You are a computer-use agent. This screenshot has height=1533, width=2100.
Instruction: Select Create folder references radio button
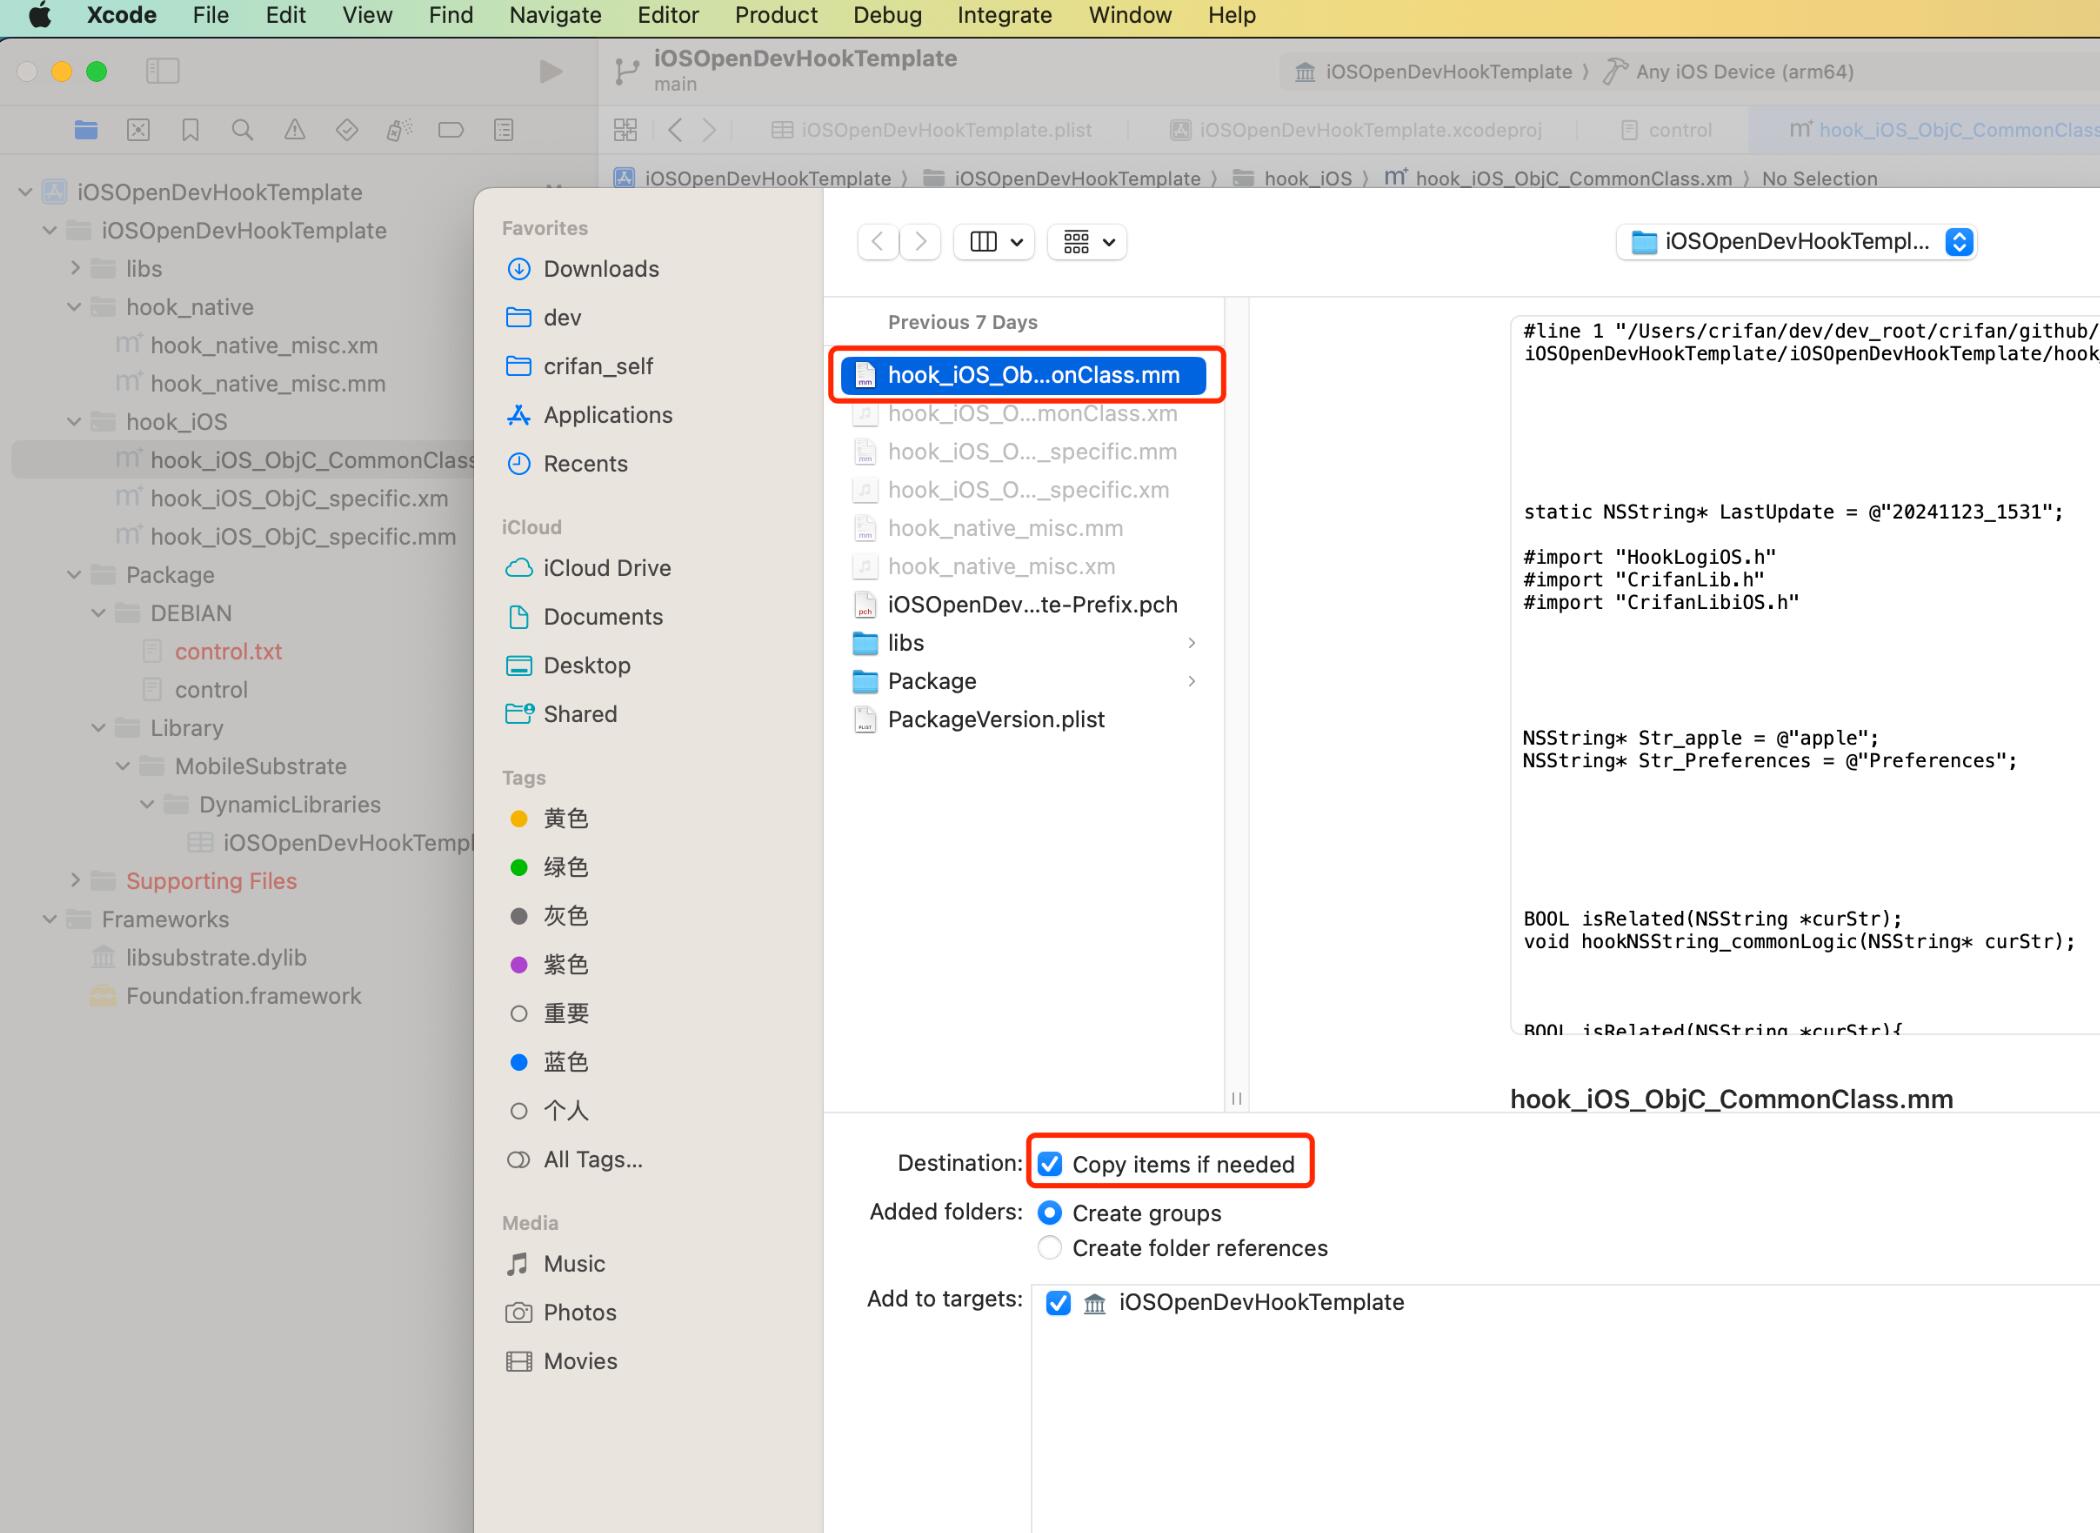click(1050, 1248)
